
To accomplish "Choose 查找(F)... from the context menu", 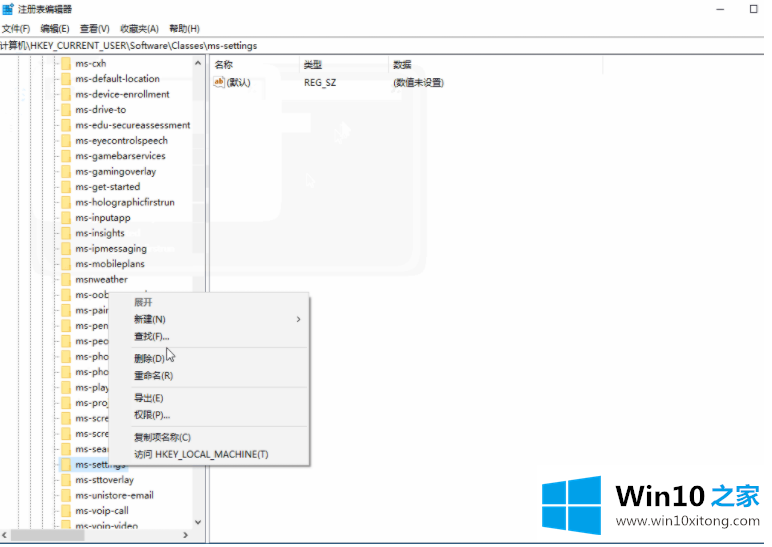I will (x=209, y=337).
